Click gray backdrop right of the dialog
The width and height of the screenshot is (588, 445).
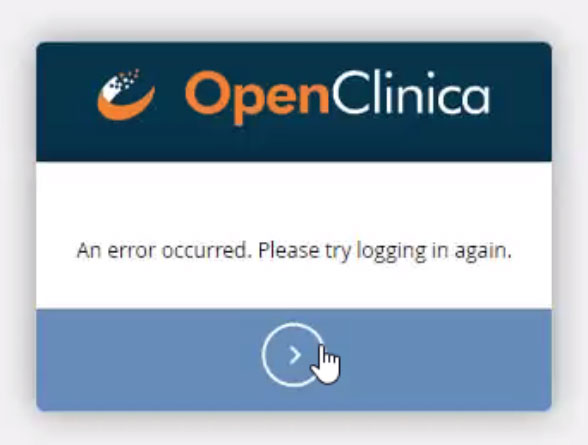[x=571, y=225]
